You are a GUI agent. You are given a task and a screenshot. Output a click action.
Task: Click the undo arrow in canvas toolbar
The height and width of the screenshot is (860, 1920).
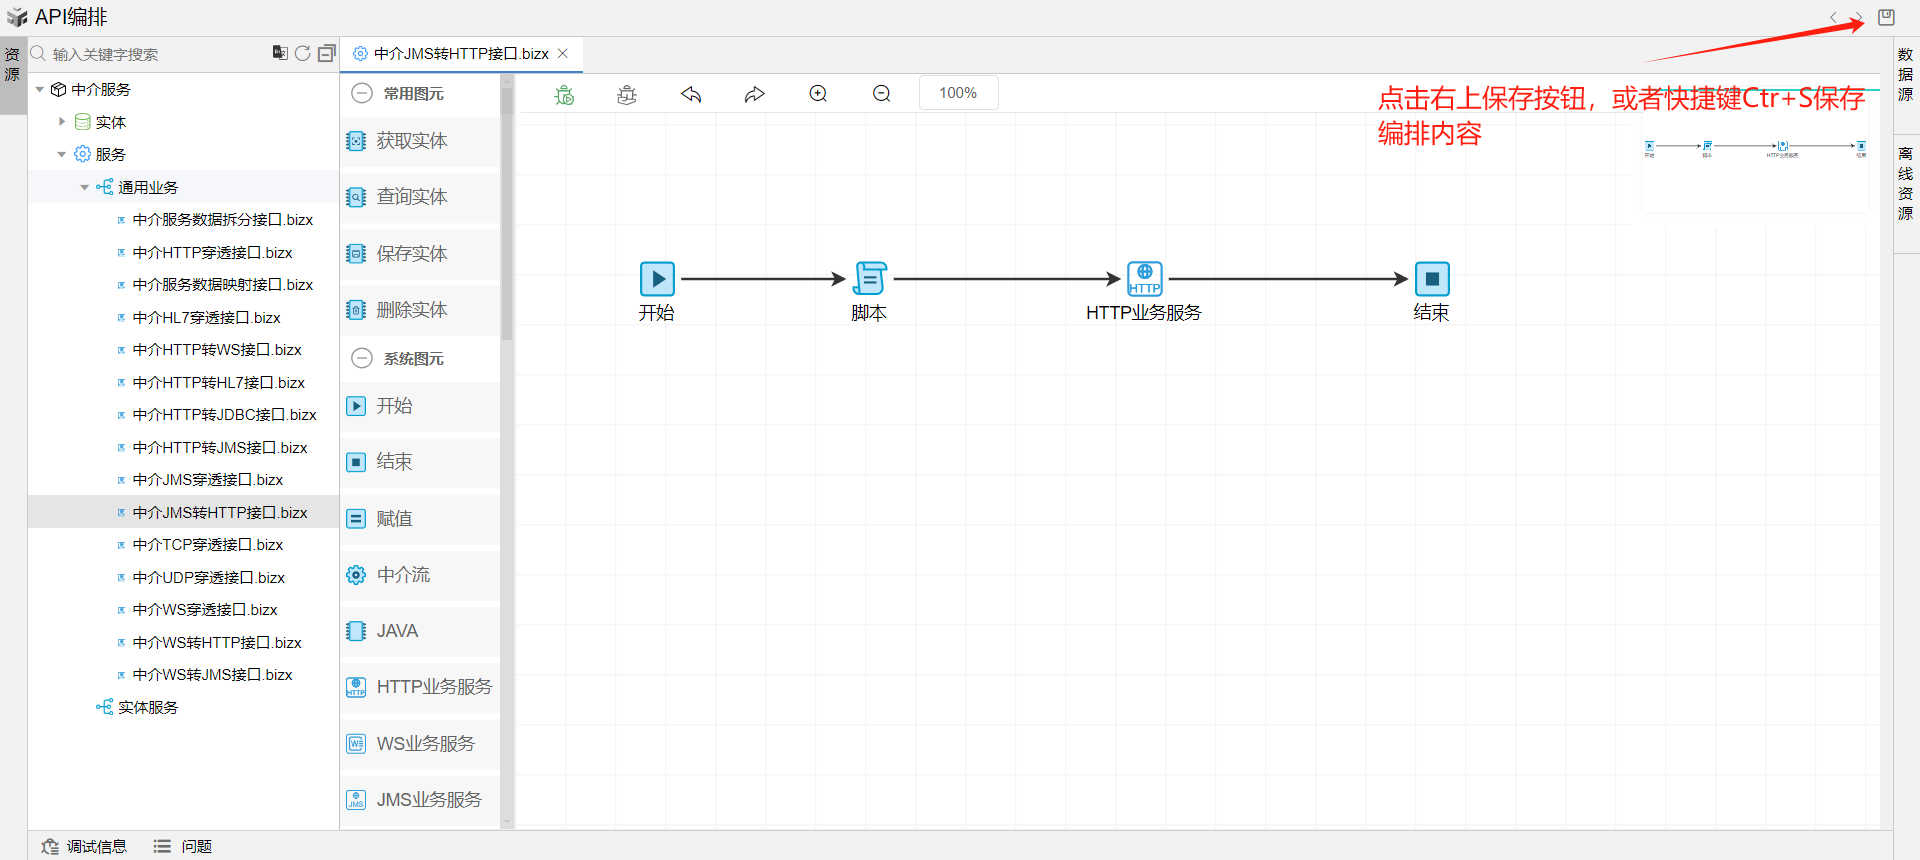(691, 94)
